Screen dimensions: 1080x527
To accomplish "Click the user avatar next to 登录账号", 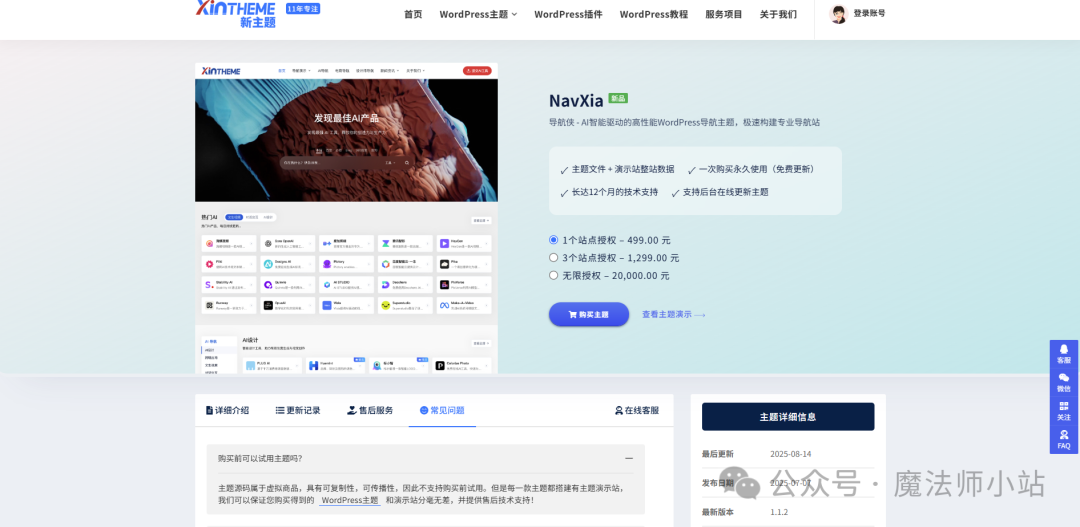I will click(x=838, y=14).
